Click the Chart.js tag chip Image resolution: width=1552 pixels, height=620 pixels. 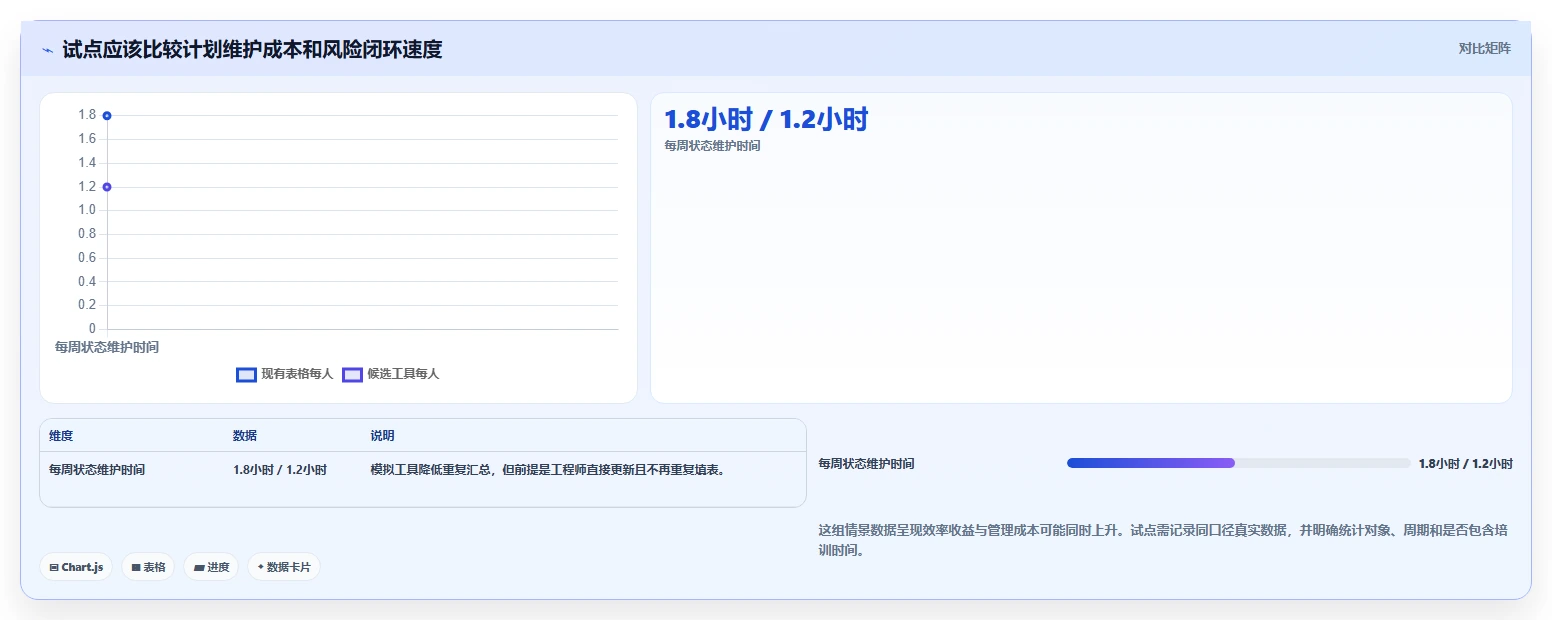77,567
